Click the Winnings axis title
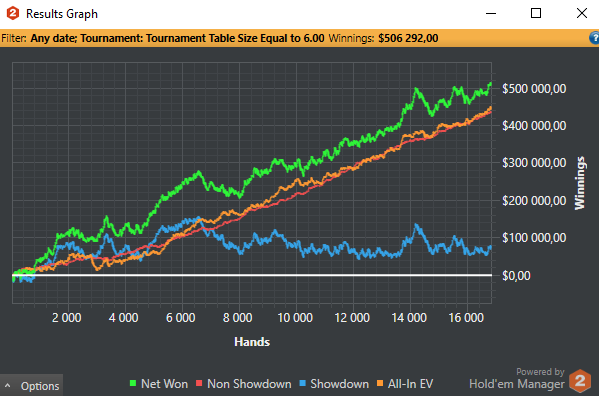This screenshot has width=599, height=396. click(580, 183)
